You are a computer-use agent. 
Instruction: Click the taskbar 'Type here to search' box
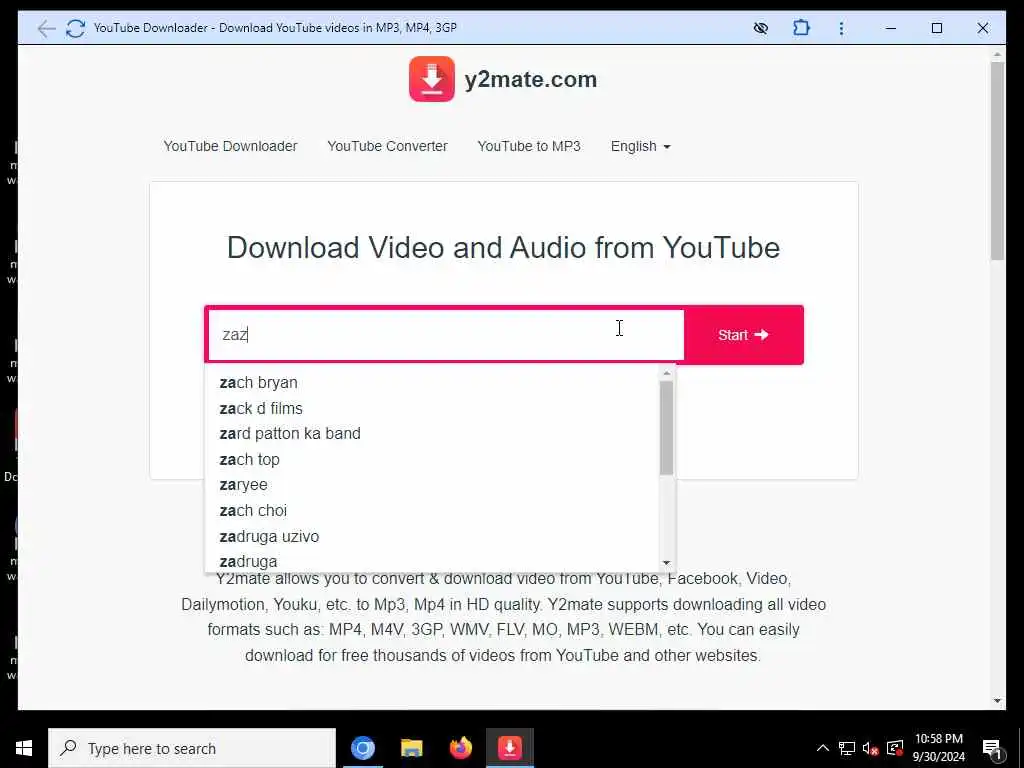[192, 748]
